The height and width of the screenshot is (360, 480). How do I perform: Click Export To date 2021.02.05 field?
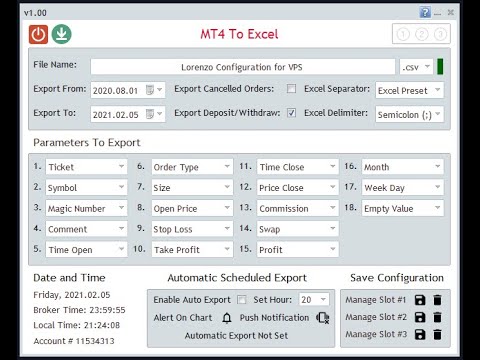click(128, 114)
